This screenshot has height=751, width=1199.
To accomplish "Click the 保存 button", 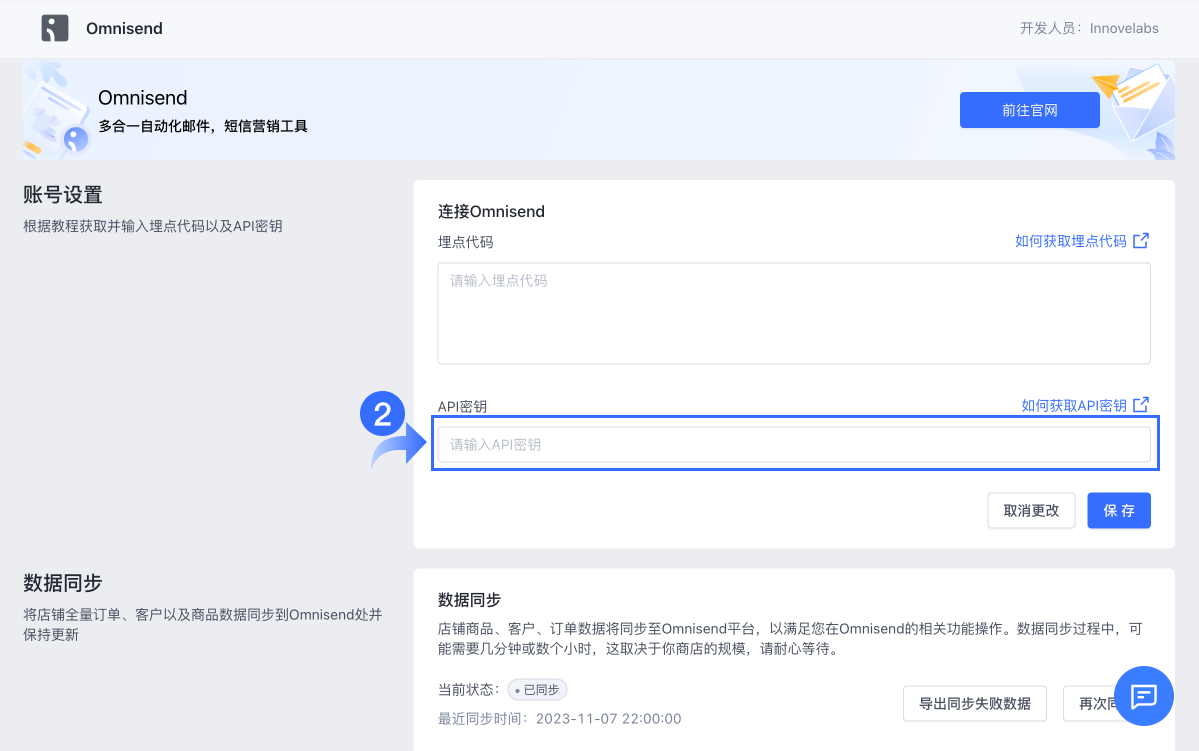I will (x=1119, y=510).
